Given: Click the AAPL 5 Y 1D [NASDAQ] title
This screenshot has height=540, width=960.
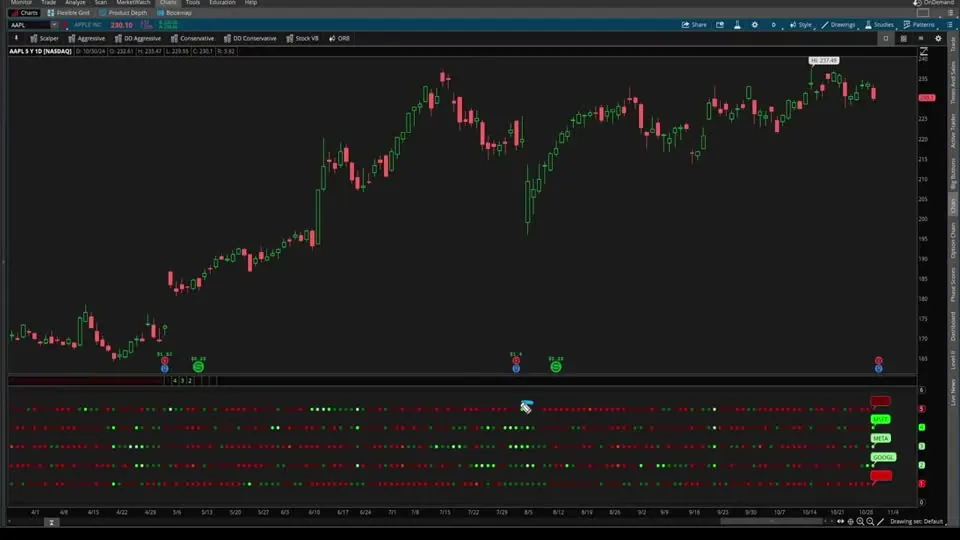Looking at the screenshot, I should point(40,51).
